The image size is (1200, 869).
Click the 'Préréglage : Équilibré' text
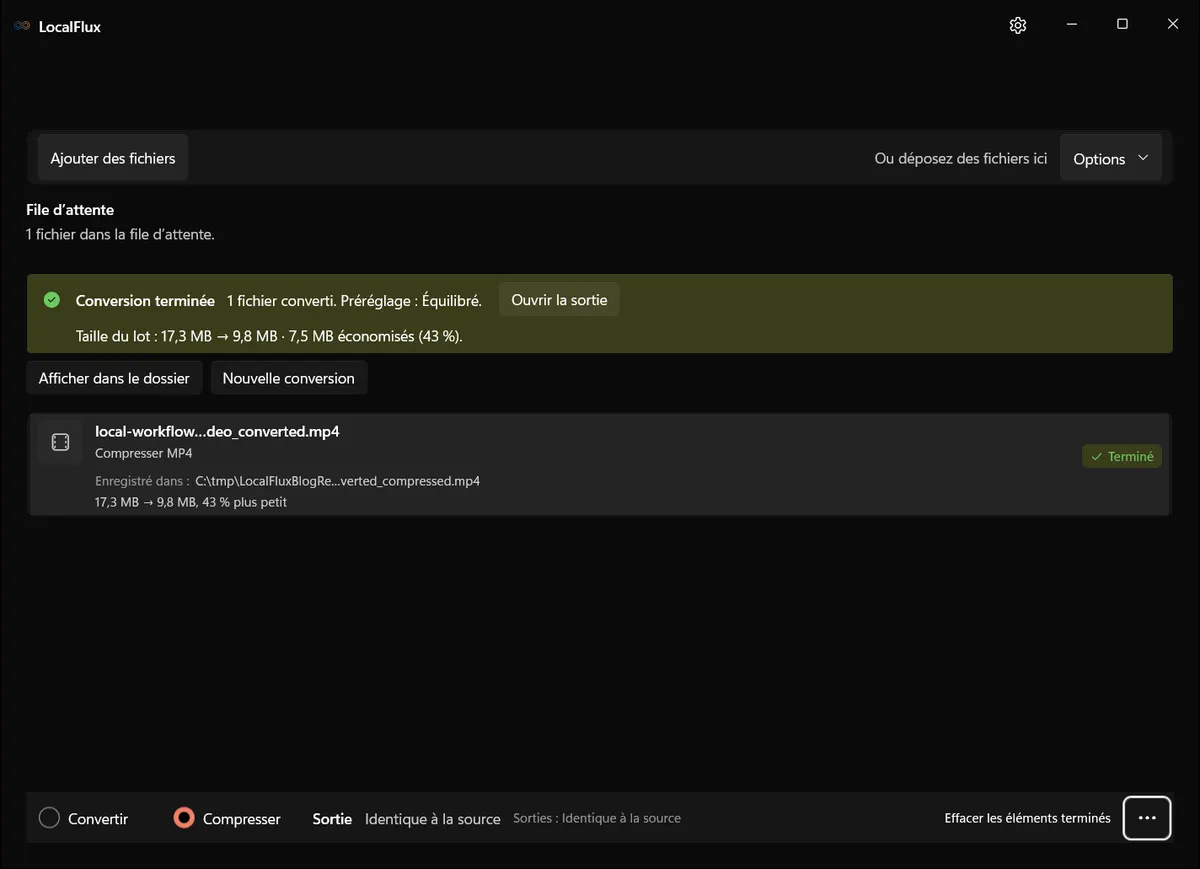(411, 300)
